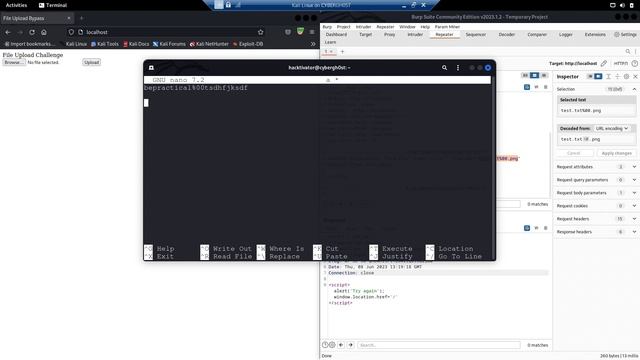Click Firefox back arrow button
The image size is (640, 360).
pyautogui.click(x=8, y=32)
